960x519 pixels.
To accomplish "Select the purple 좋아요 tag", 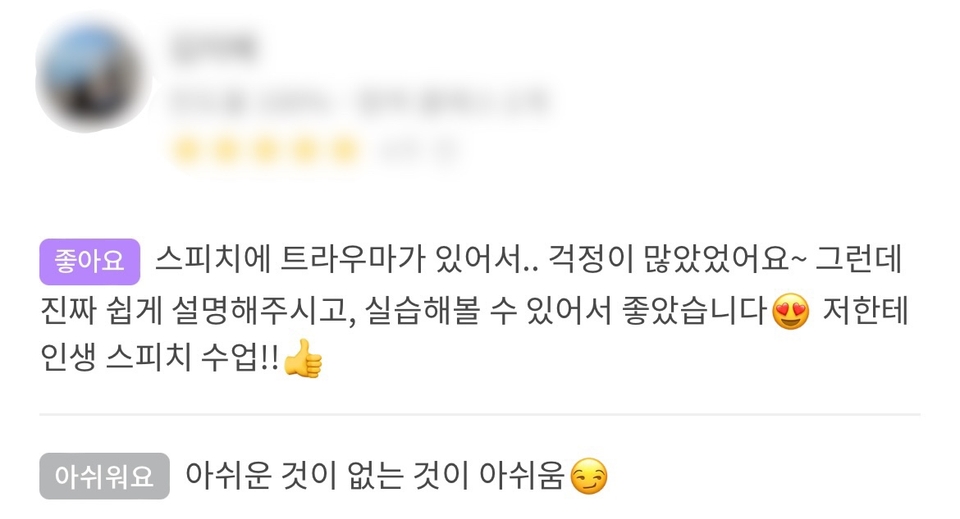I will point(89,261).
